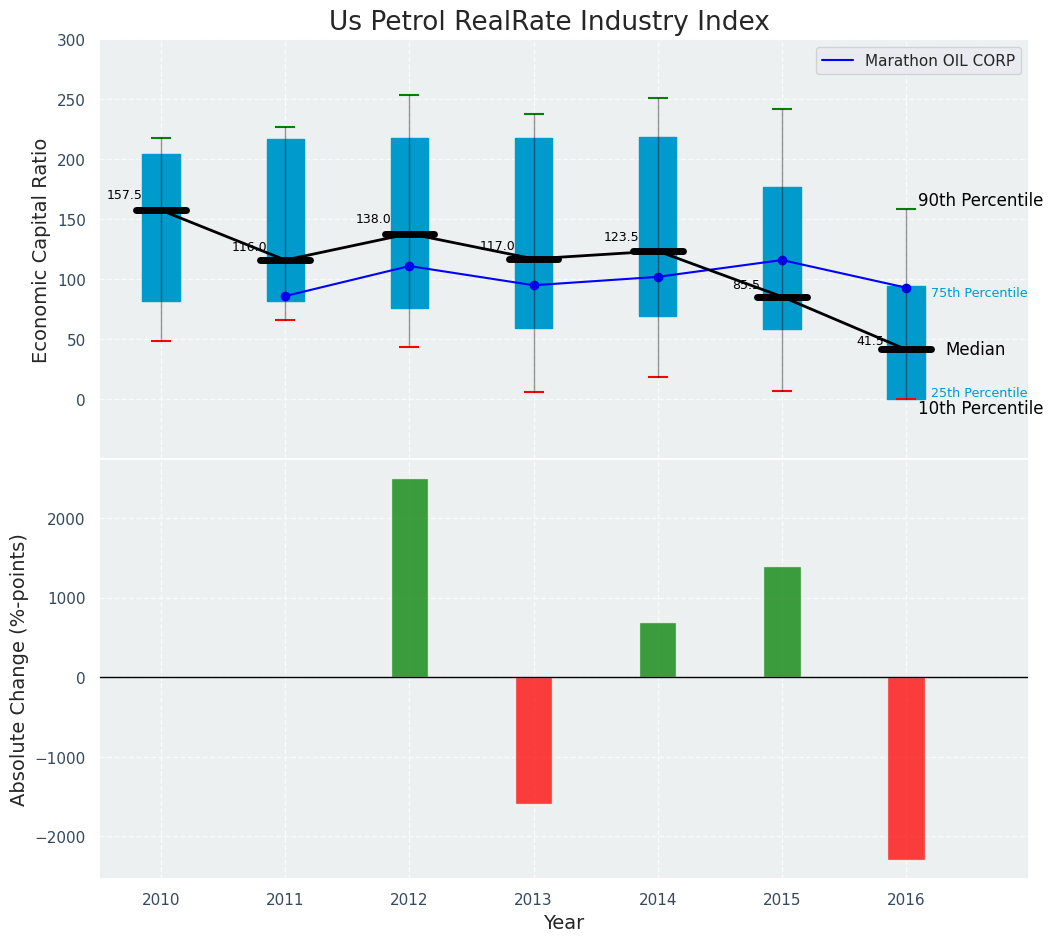The width and height of the screenshot is (1053, 942).
Task: Select the green 2015 absolute change bar
Action: point(781,622)
